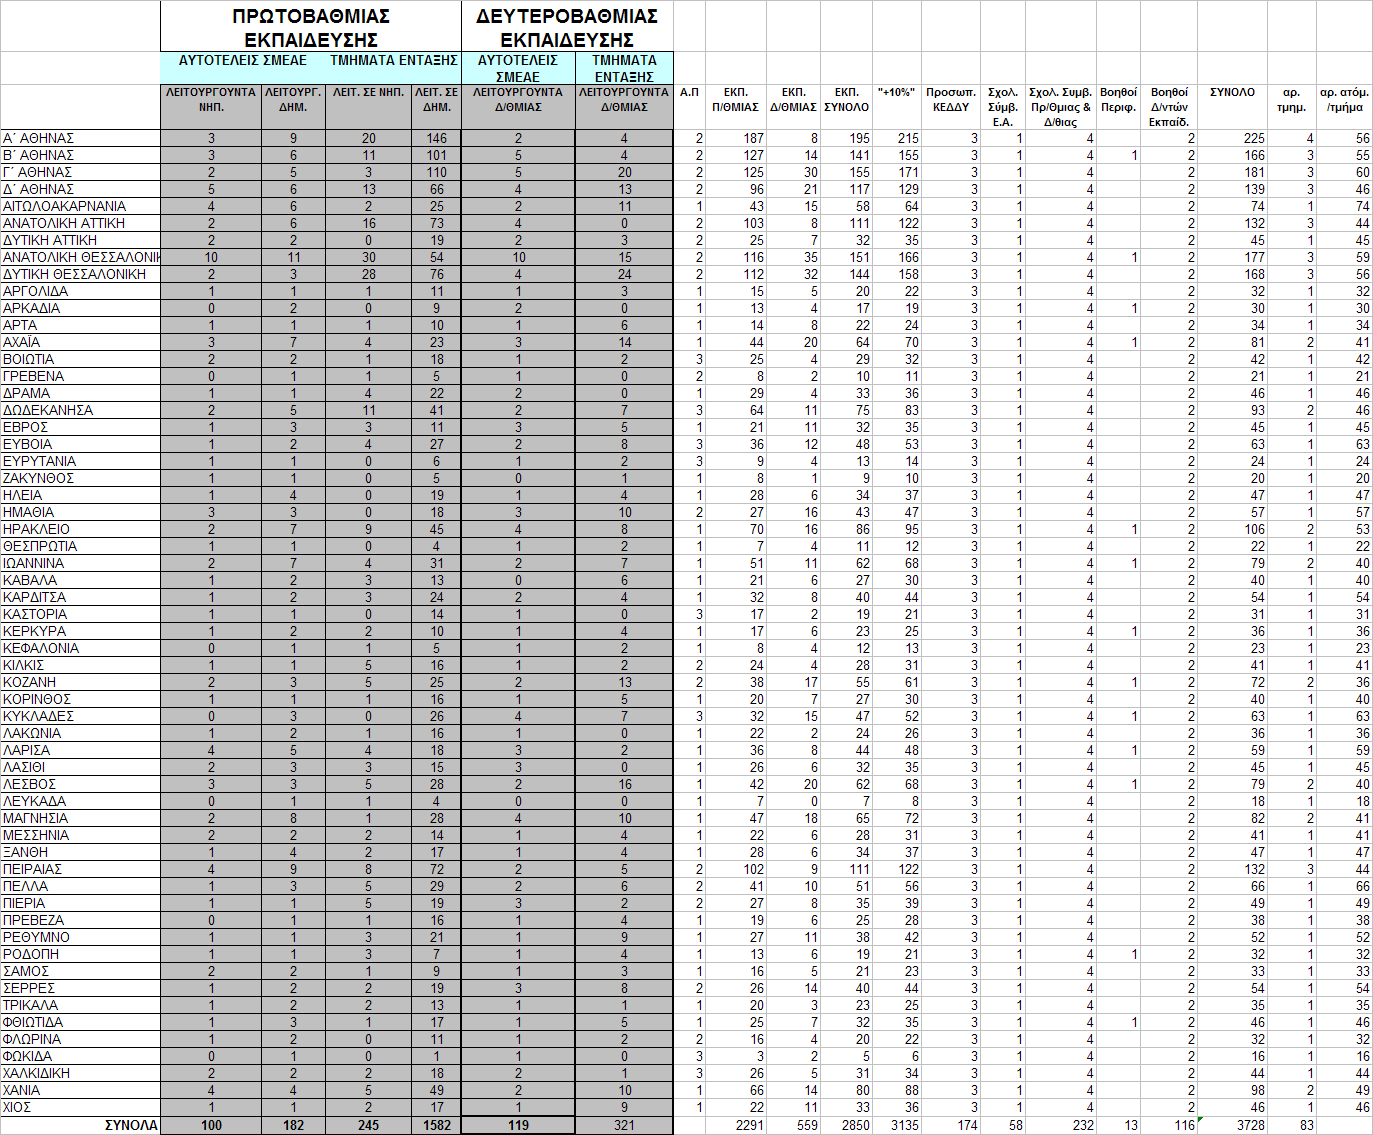This screenshot has width=1373, height=1135.
Task: Select the ΛΕΙΤΟΥΡΓΟΥΝΤΑ ΝΗΠ. column header
Action: click(x=211, y=107)
